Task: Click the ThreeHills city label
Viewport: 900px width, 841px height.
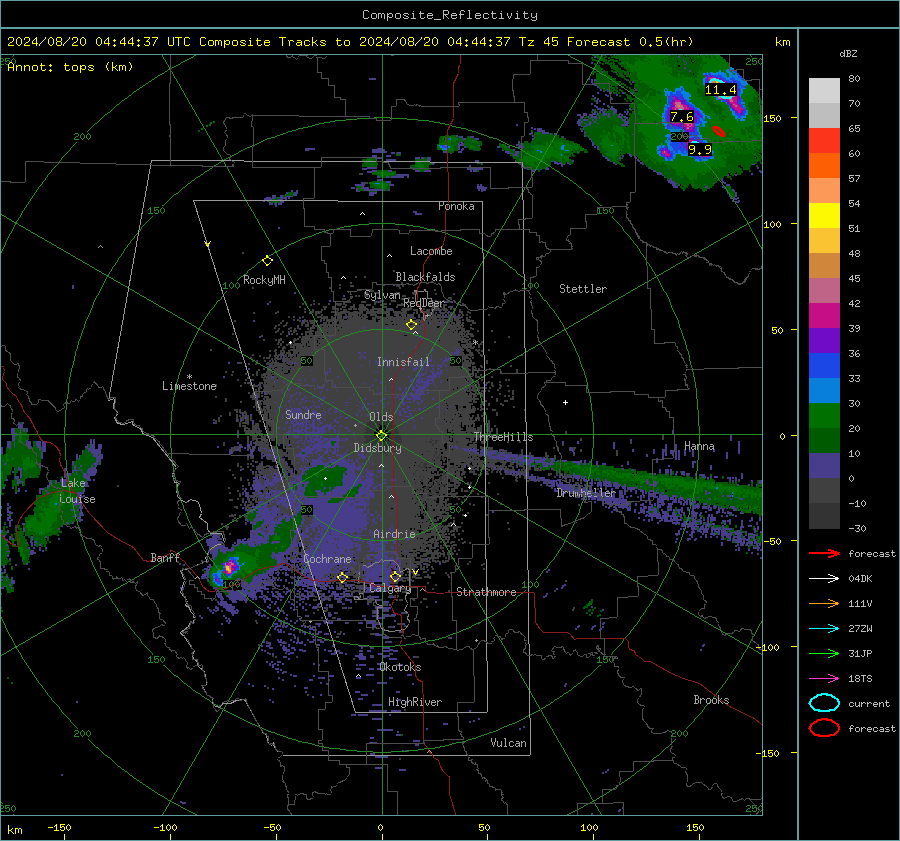Action: pyautogui.click(x=503, y=437)
